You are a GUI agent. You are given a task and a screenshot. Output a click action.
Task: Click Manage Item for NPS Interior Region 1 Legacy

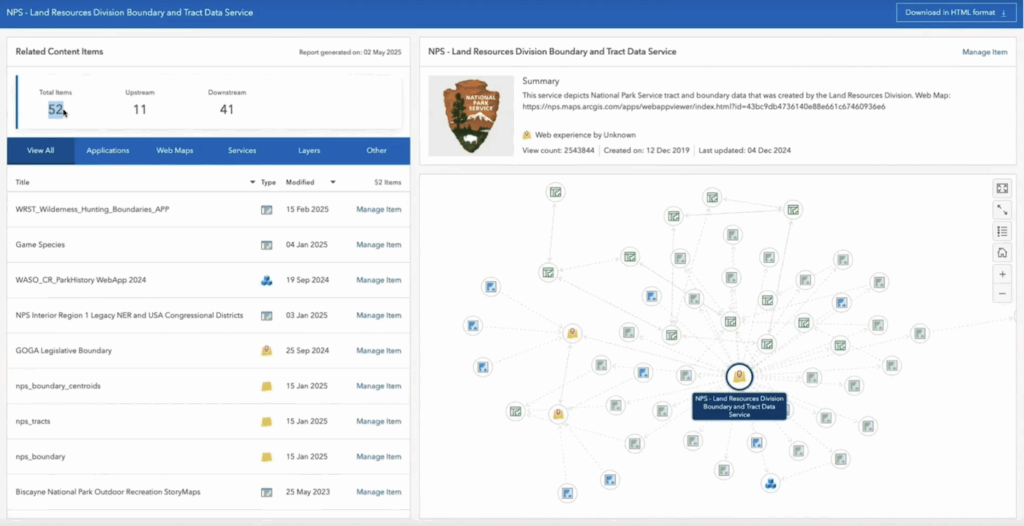coord(379,316)
